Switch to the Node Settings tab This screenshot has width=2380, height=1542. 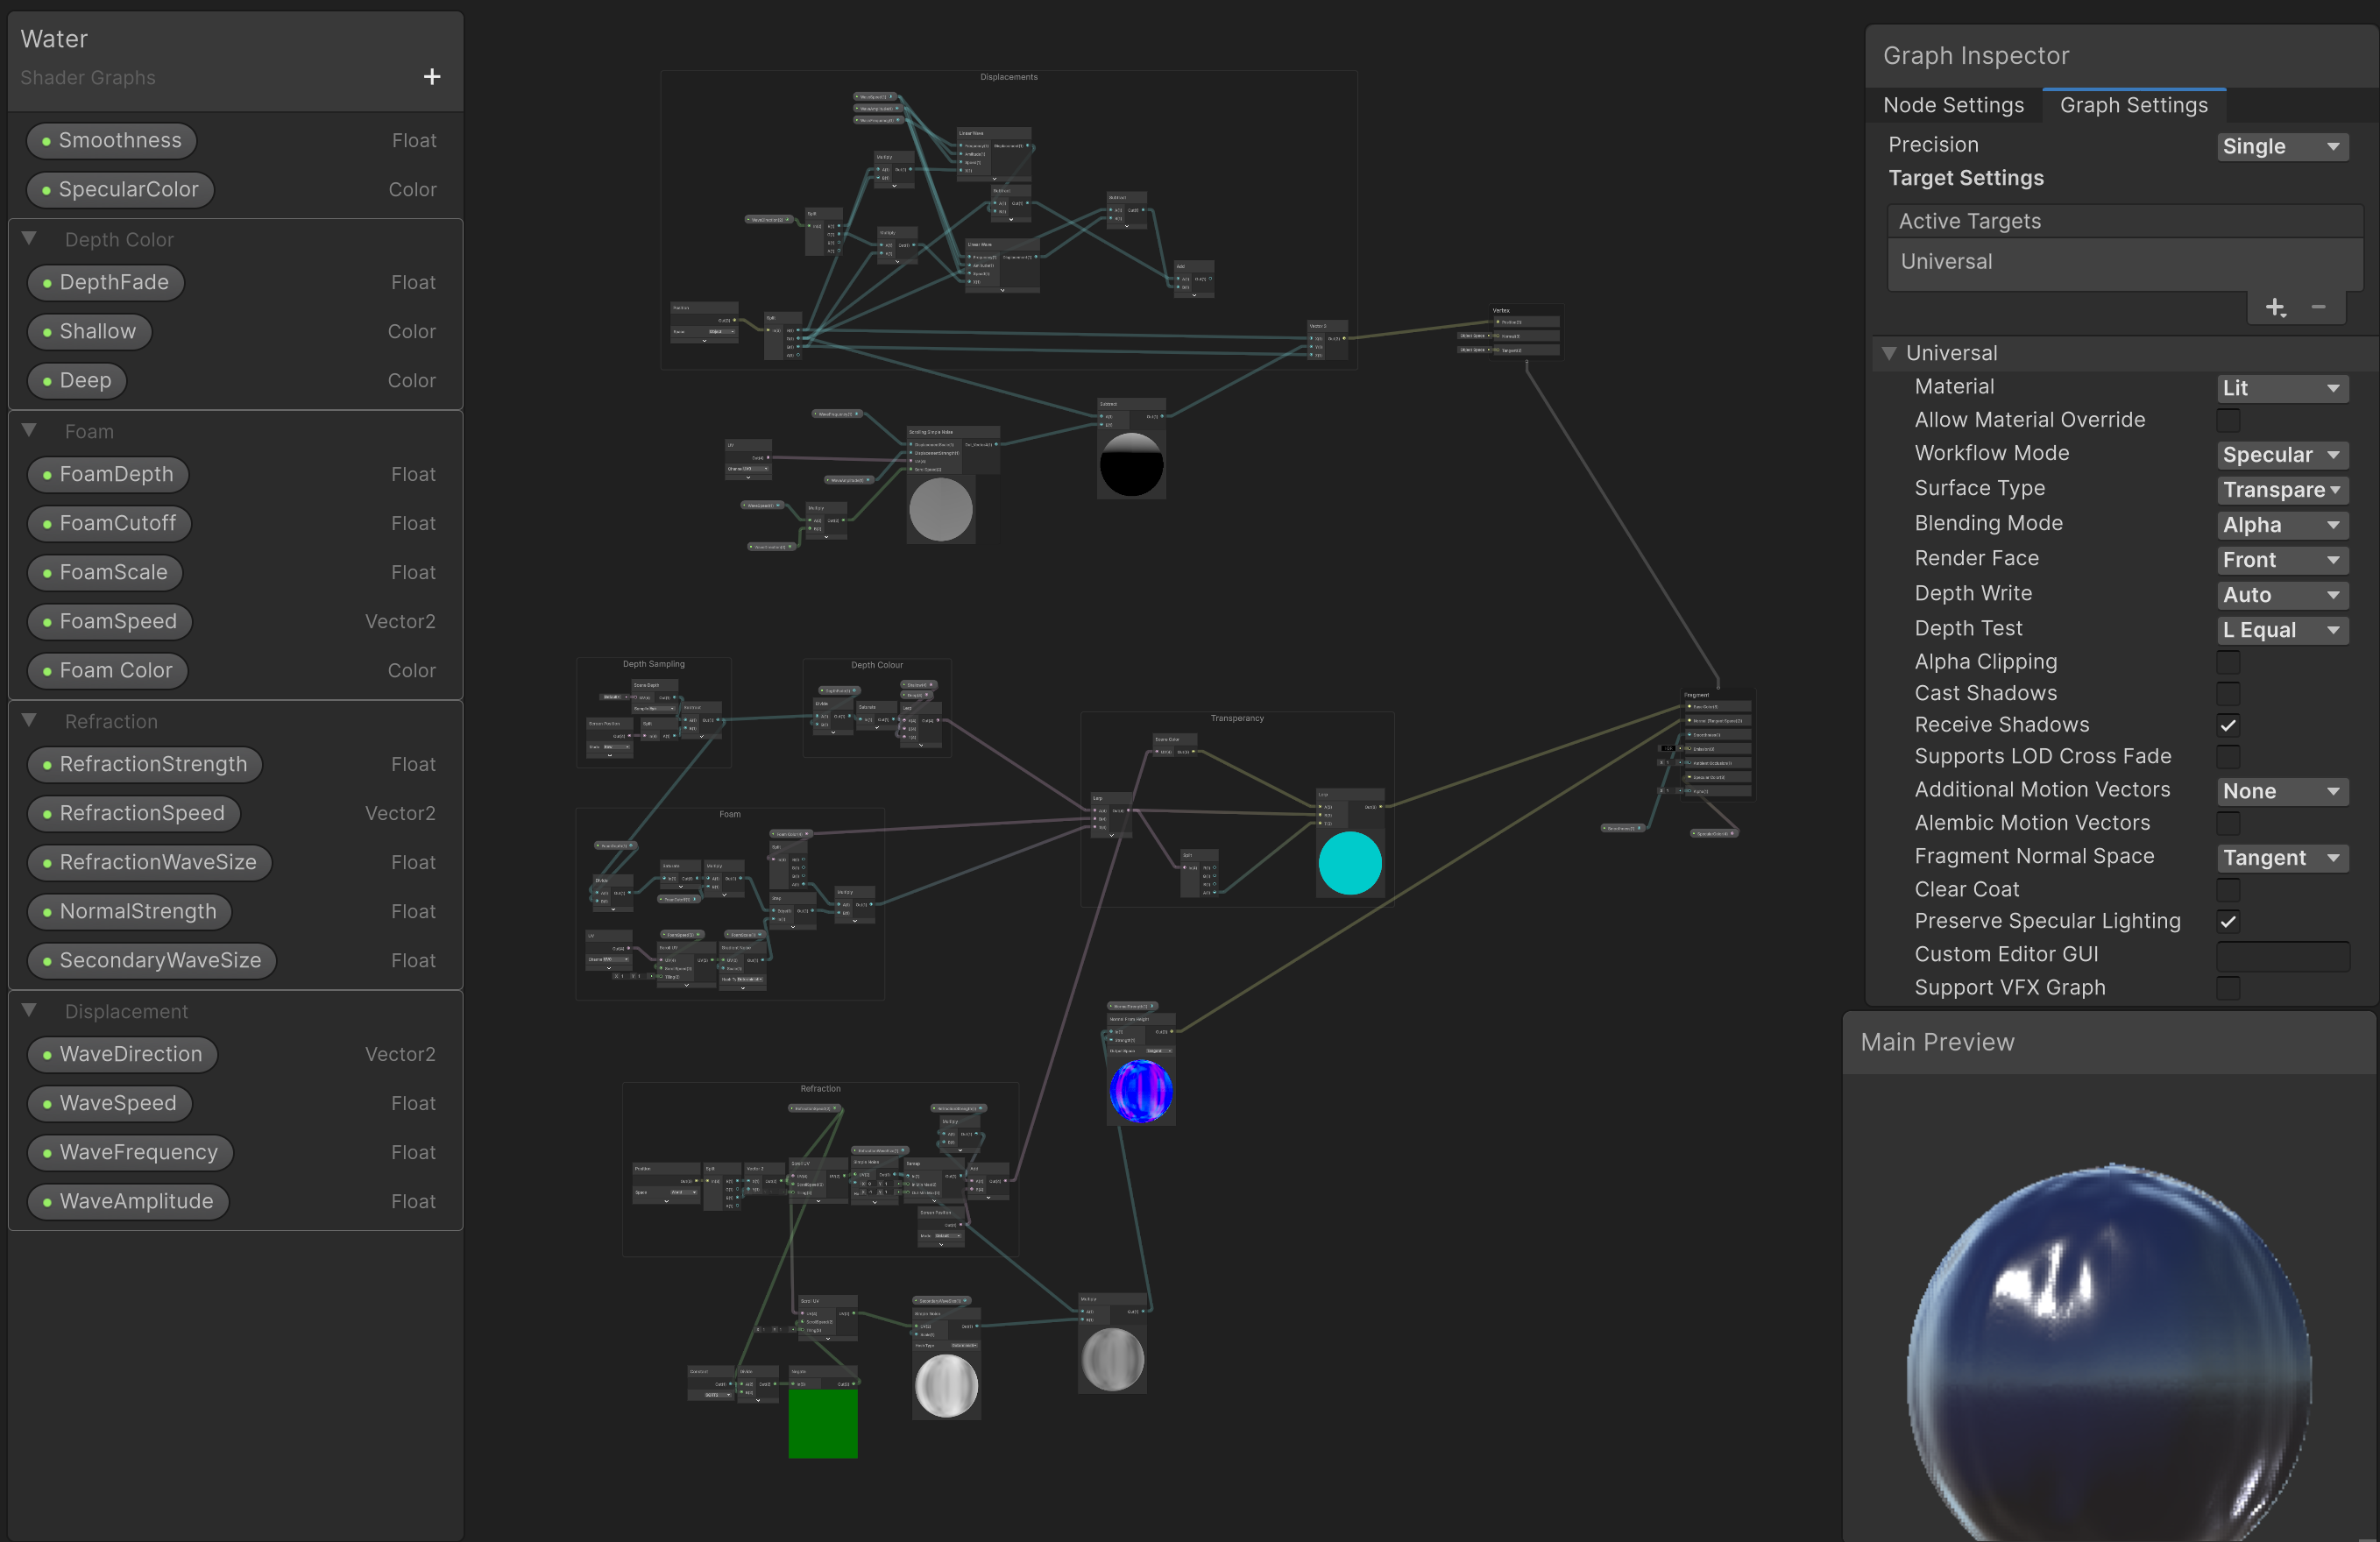coord(1953,105)
